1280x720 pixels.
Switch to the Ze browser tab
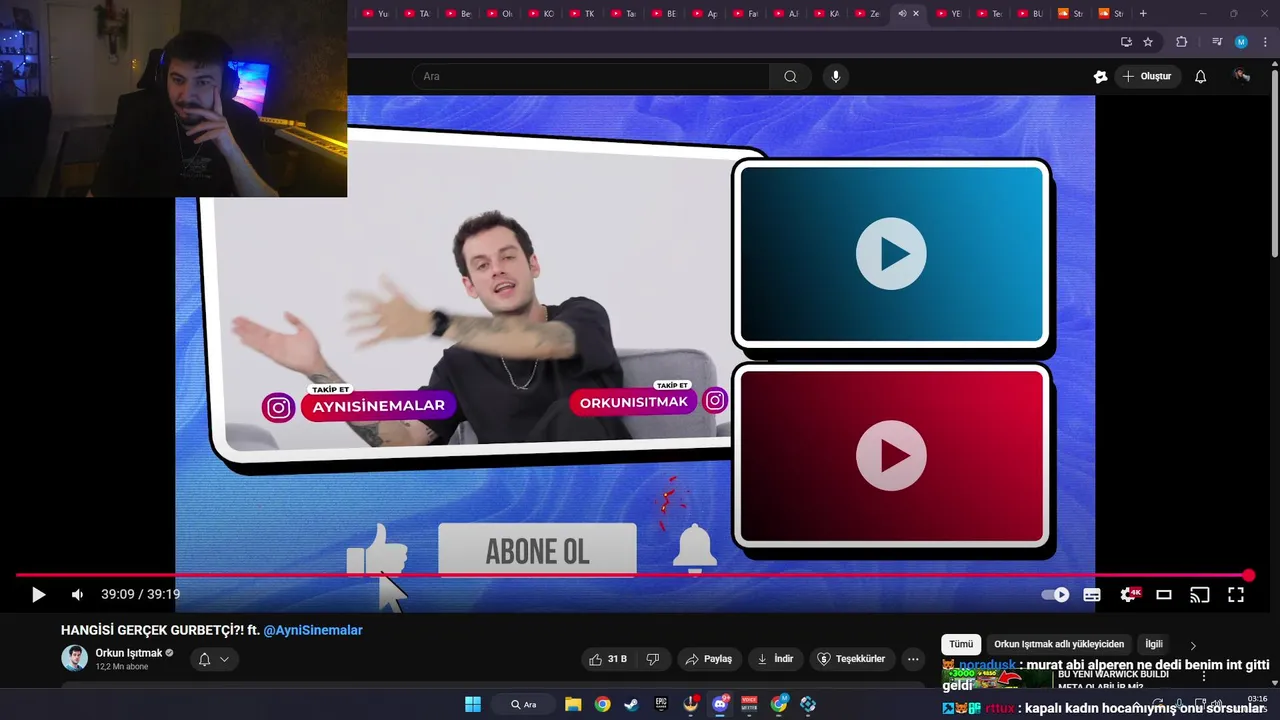coord(867,14)
